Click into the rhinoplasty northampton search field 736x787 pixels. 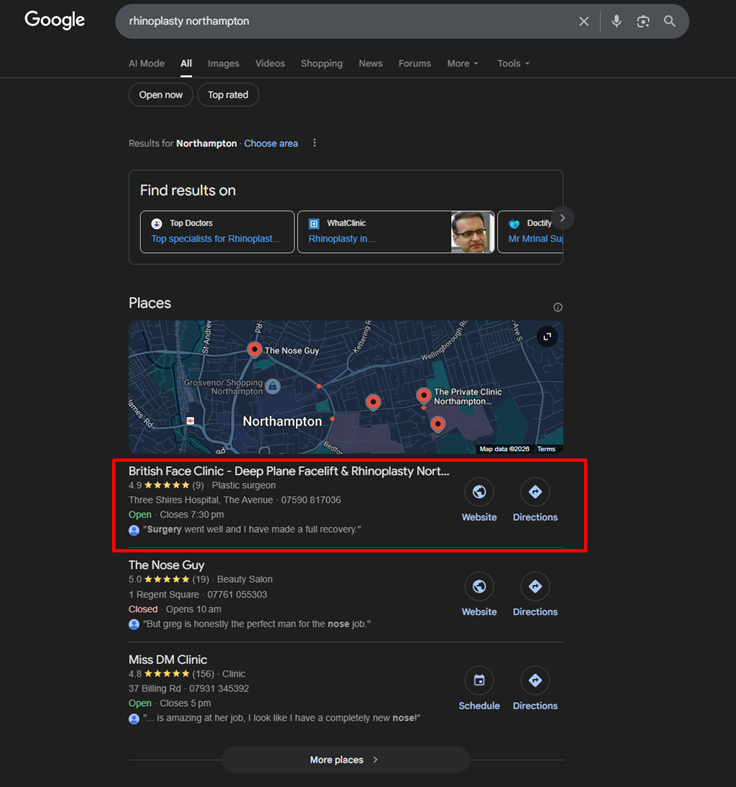[x=346, y=21]
